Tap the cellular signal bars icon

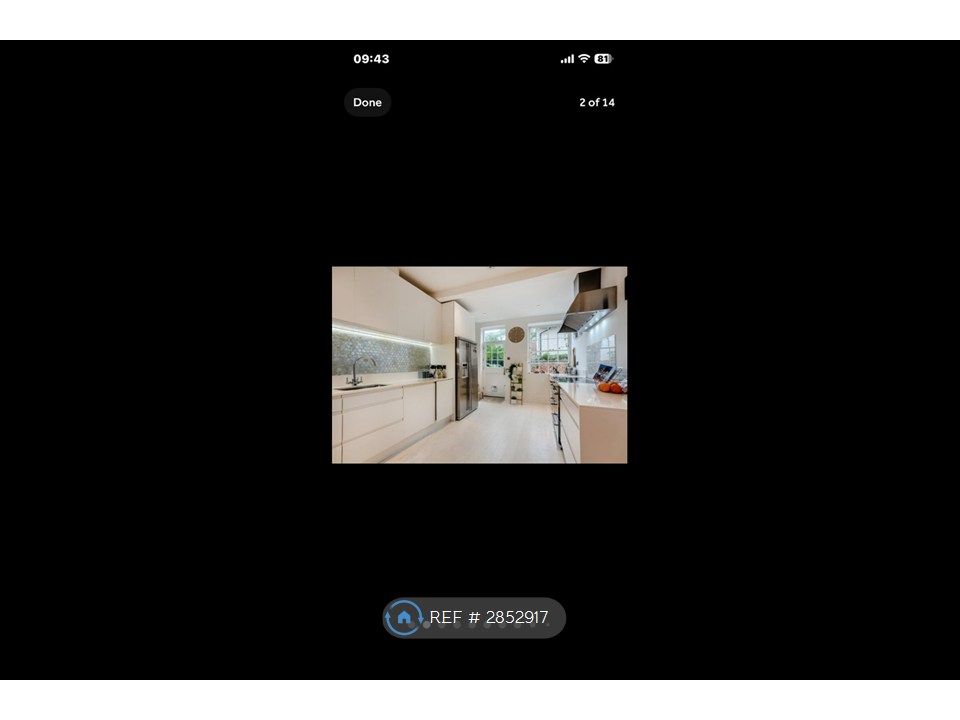[567, 59]
